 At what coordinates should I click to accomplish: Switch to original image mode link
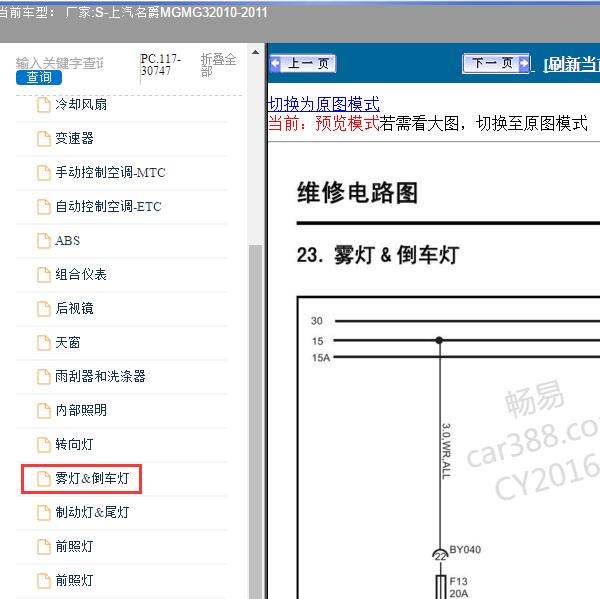[x=324, y=103]
